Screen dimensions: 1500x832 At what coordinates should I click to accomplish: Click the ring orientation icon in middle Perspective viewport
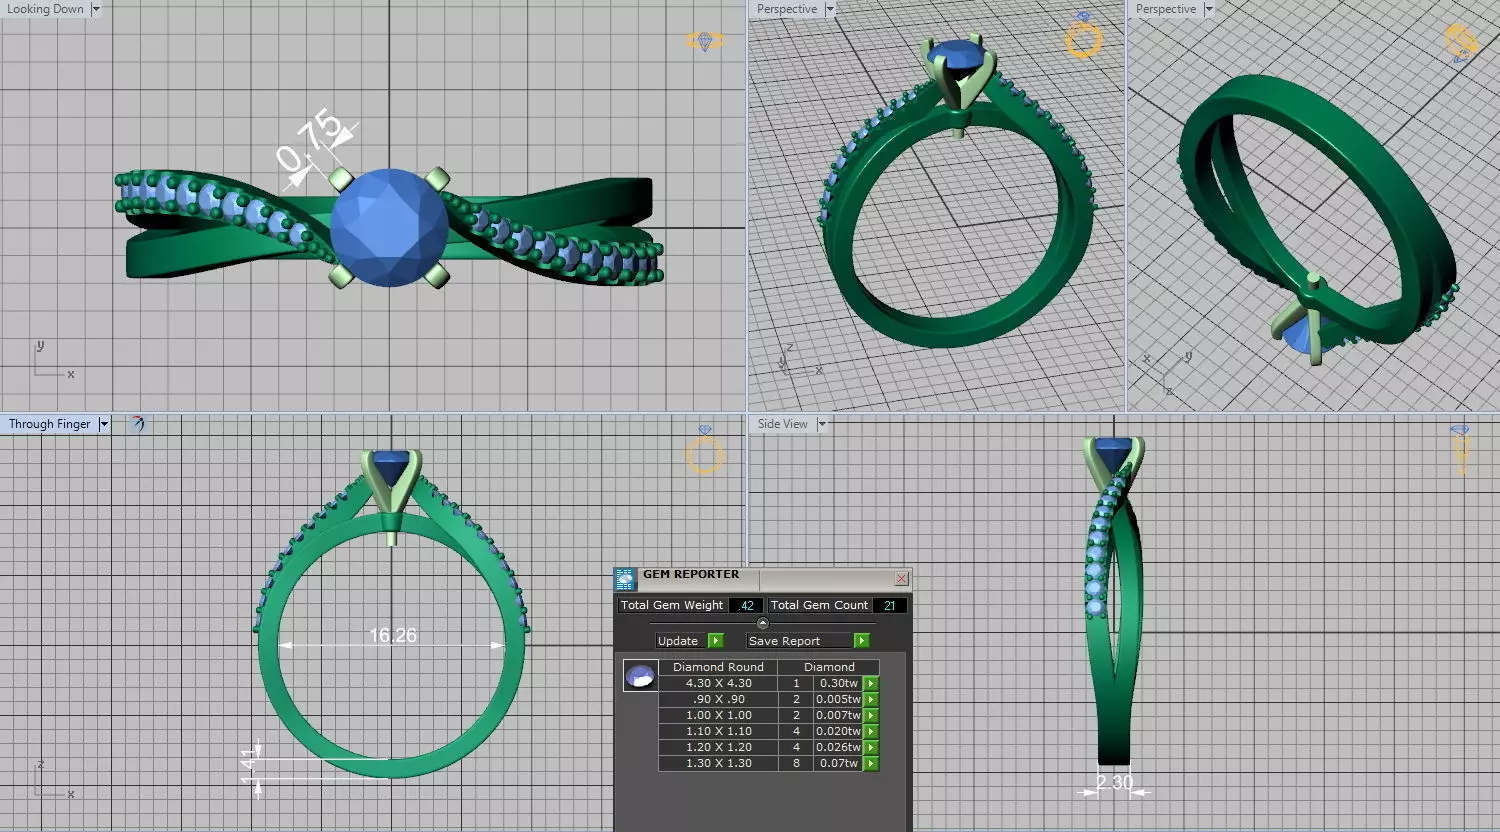(1083, 35)
